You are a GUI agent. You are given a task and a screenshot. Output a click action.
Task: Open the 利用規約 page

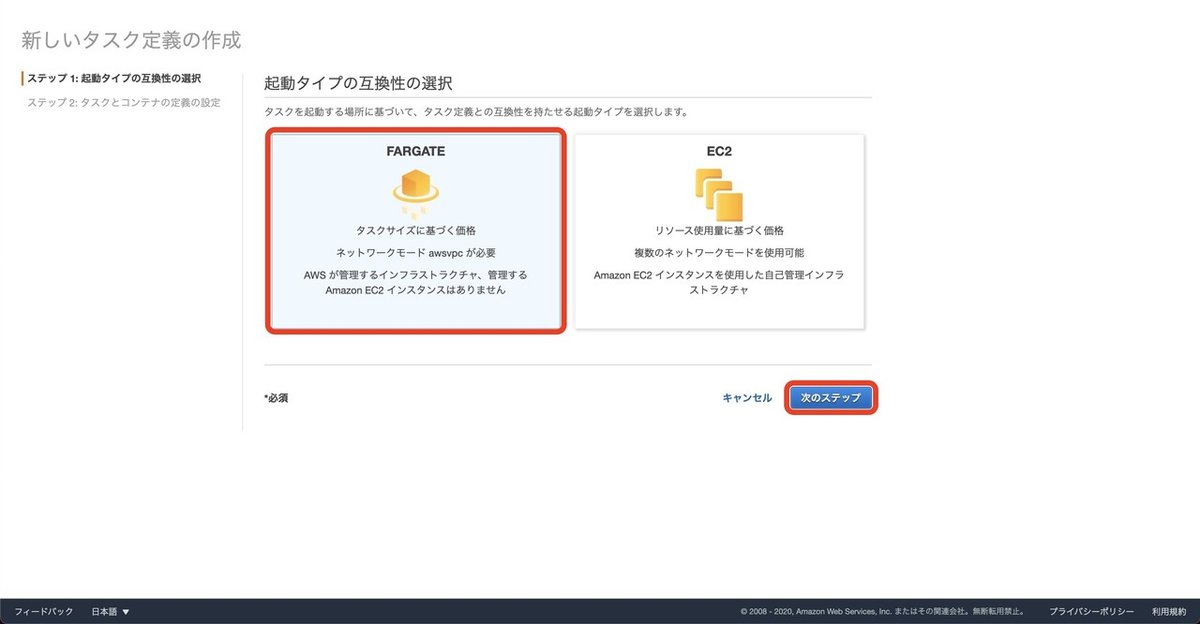(1167, 610)
